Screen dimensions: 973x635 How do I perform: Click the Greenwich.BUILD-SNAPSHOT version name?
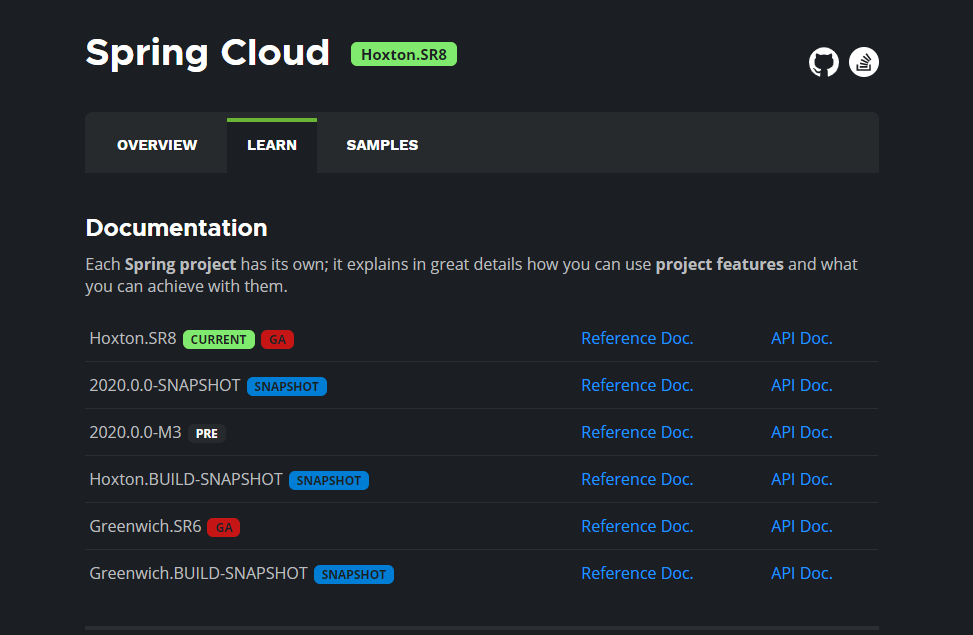click(x=199, y=573)
